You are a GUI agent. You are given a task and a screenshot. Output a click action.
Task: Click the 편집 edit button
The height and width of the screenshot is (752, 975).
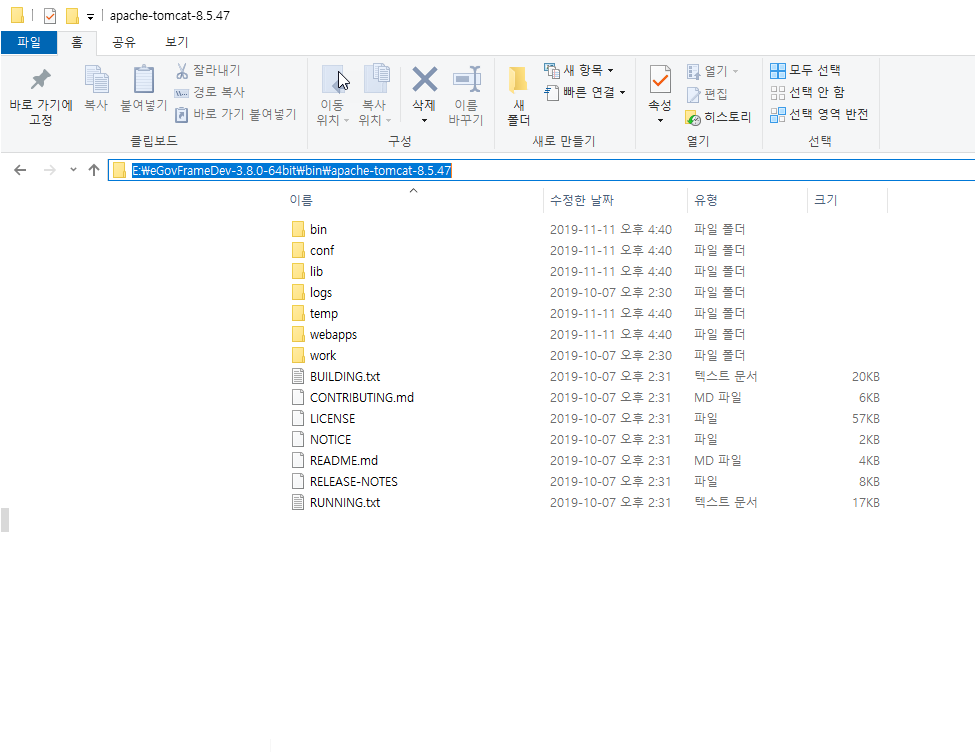point(707,94)
